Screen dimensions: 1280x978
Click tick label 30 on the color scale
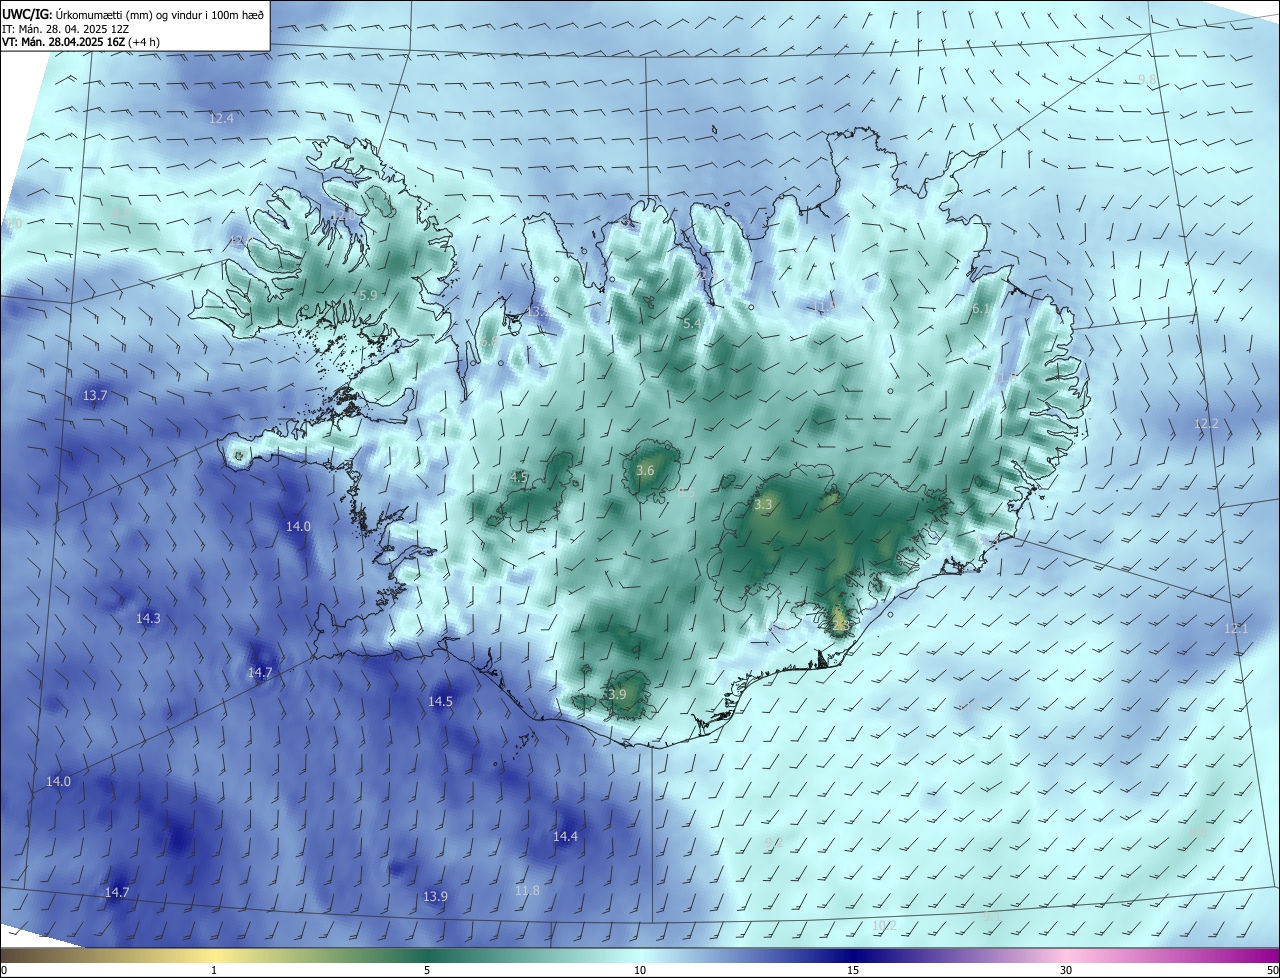coord(1066,970)
